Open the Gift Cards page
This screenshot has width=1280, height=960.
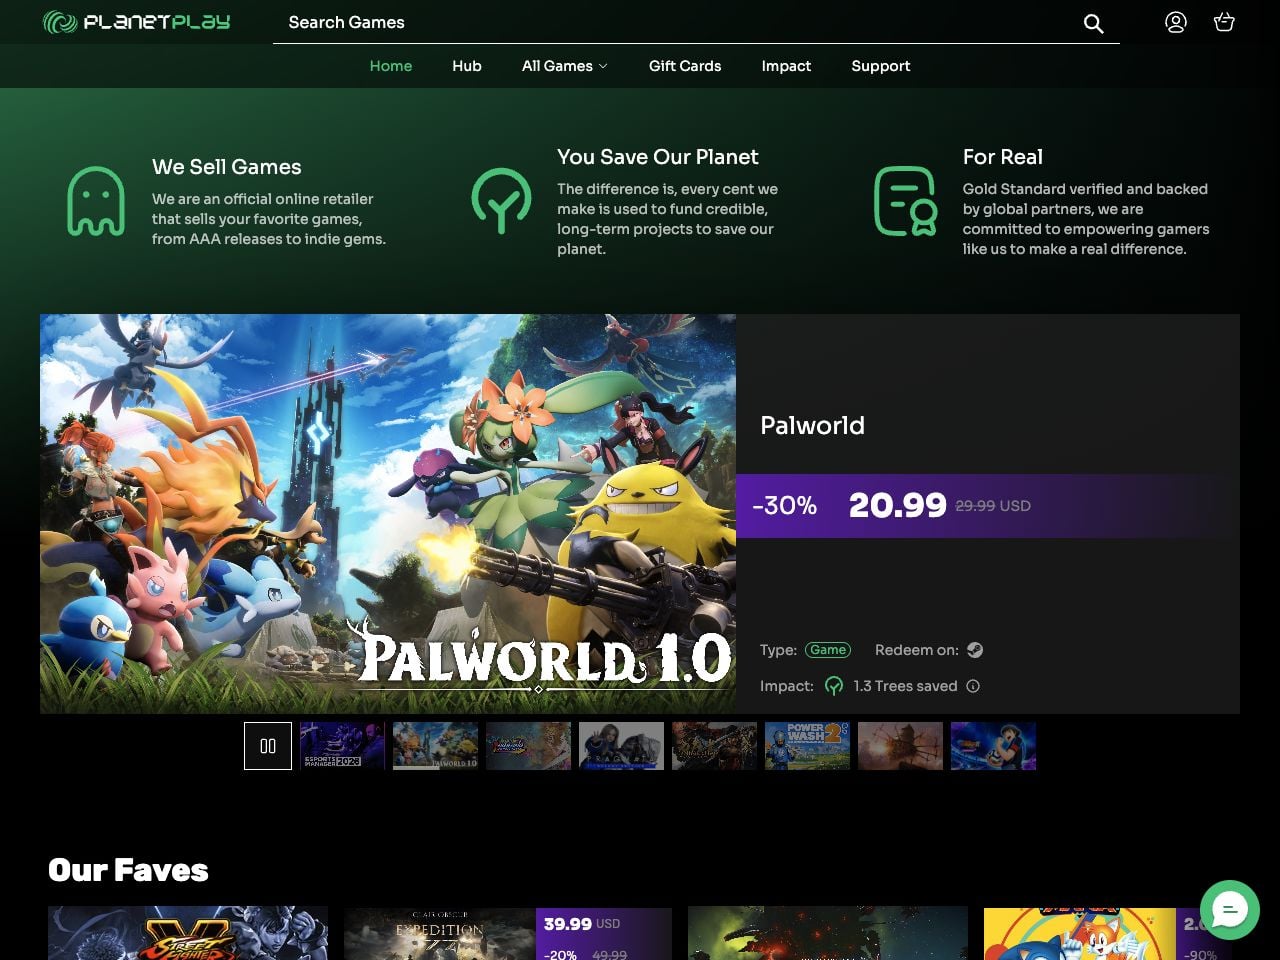point(685,66)
